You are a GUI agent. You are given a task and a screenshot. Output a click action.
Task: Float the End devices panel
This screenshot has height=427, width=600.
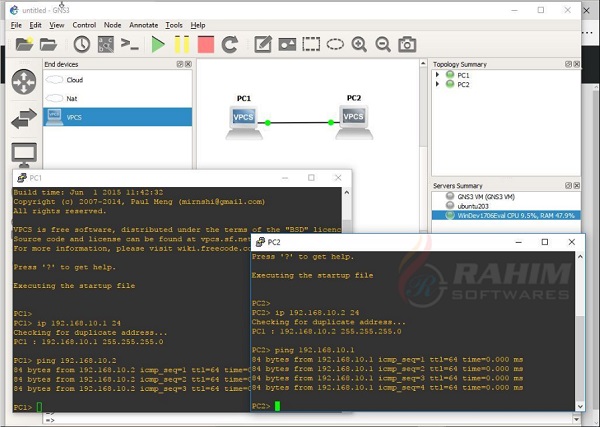[x=180, y=64]
